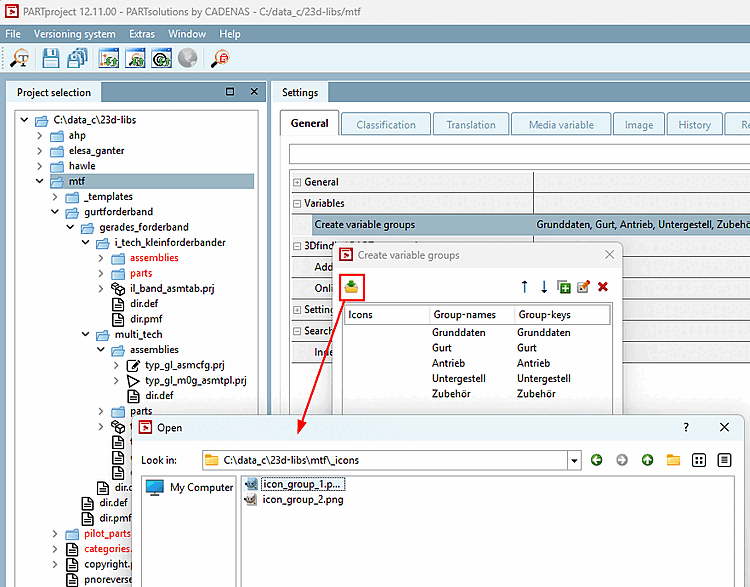Collapse the multi_tech folder

click(86, 334)
